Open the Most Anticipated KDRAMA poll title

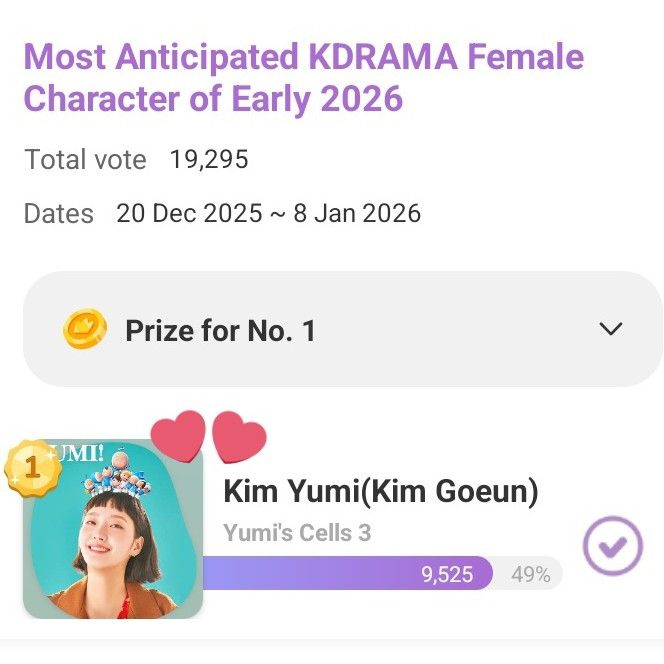pos(303,77)
